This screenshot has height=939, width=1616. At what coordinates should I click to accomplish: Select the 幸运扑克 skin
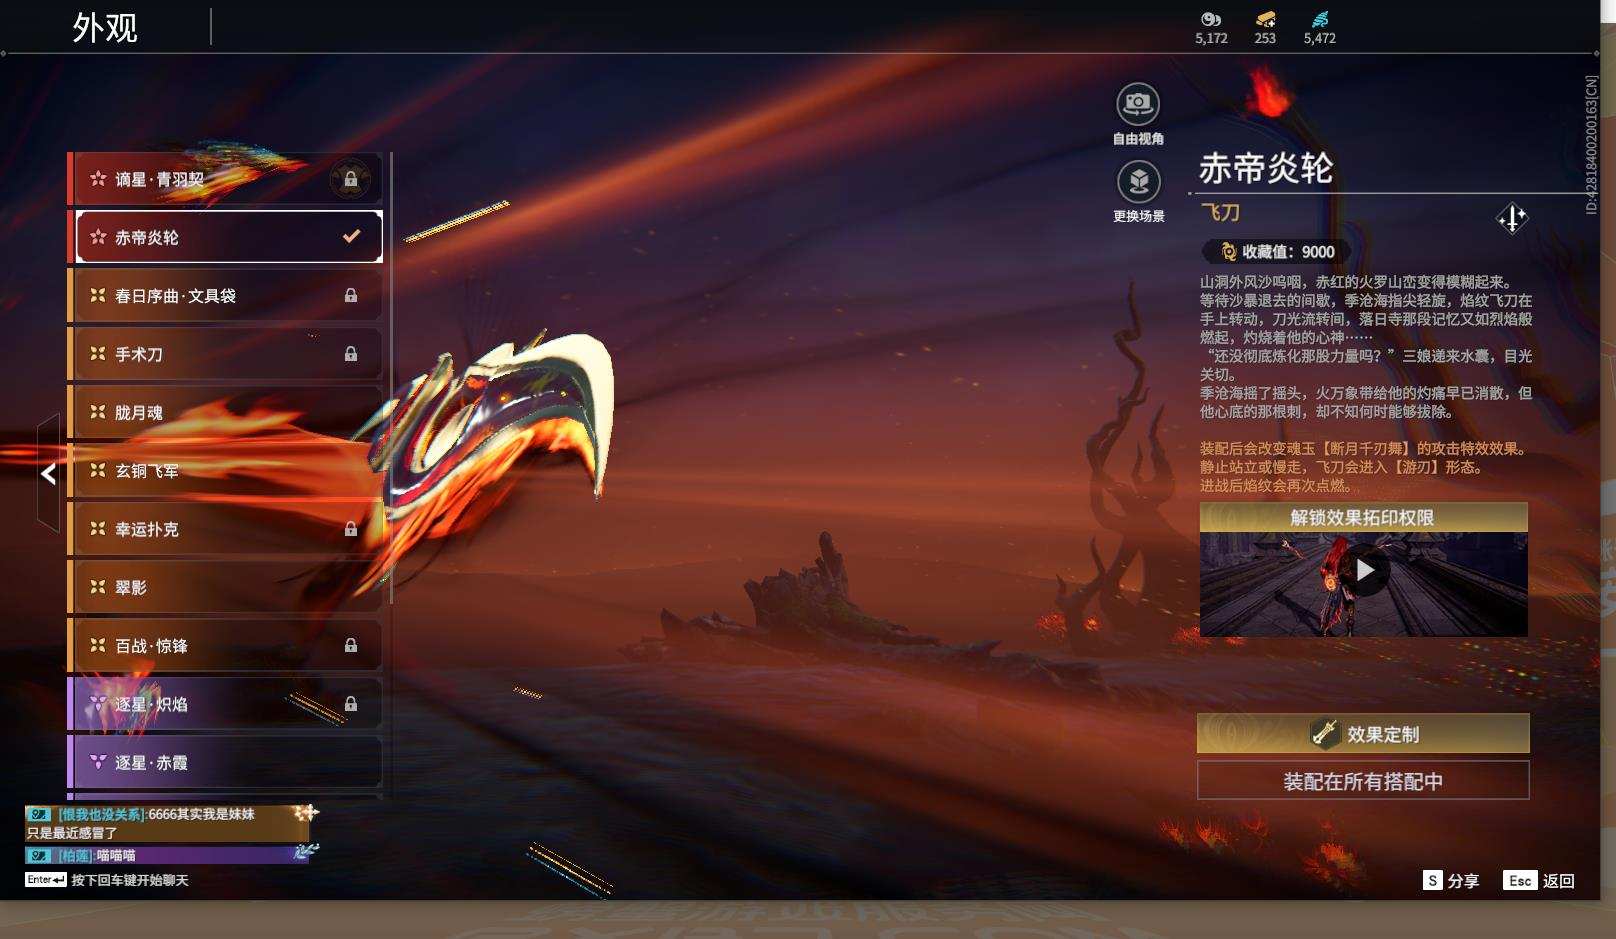tap(225, 529)
